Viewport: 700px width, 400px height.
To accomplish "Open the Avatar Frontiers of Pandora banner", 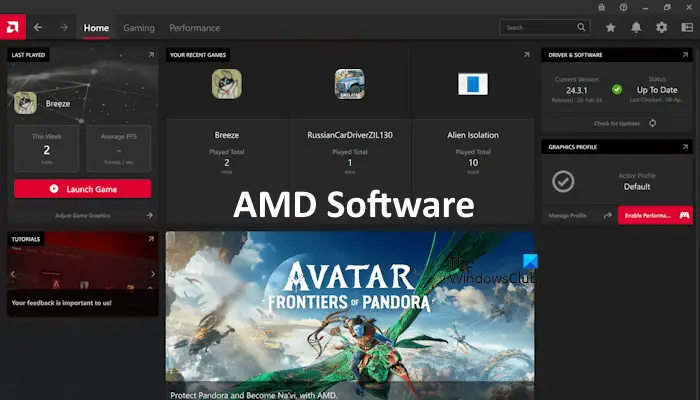I will tap(350, 315).
